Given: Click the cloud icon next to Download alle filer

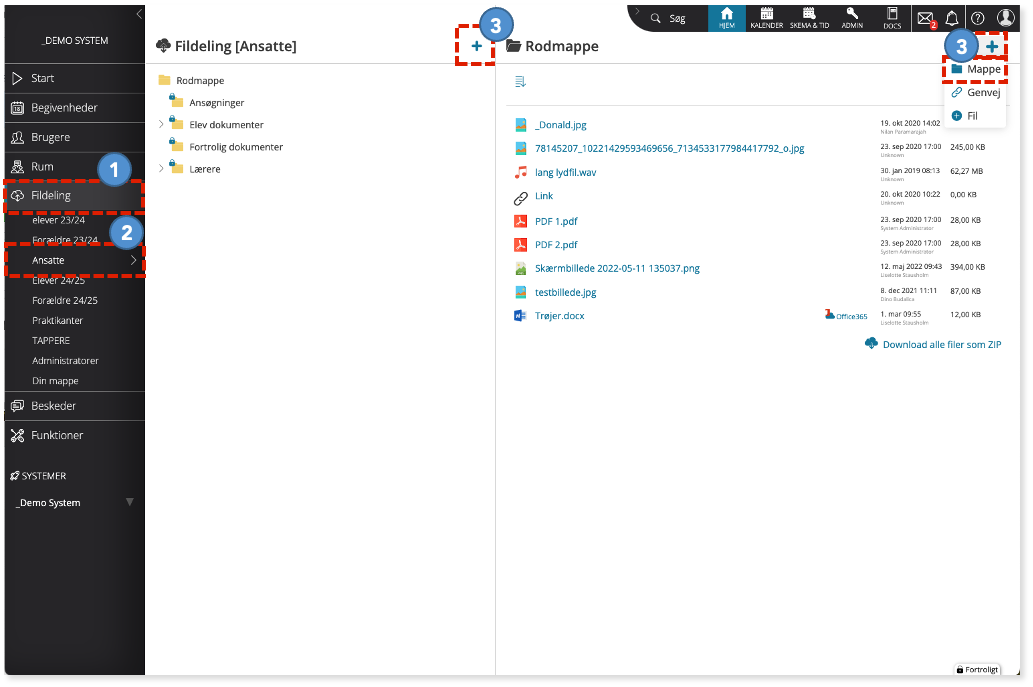Looking at the screenshot, I should pos(871,343).
